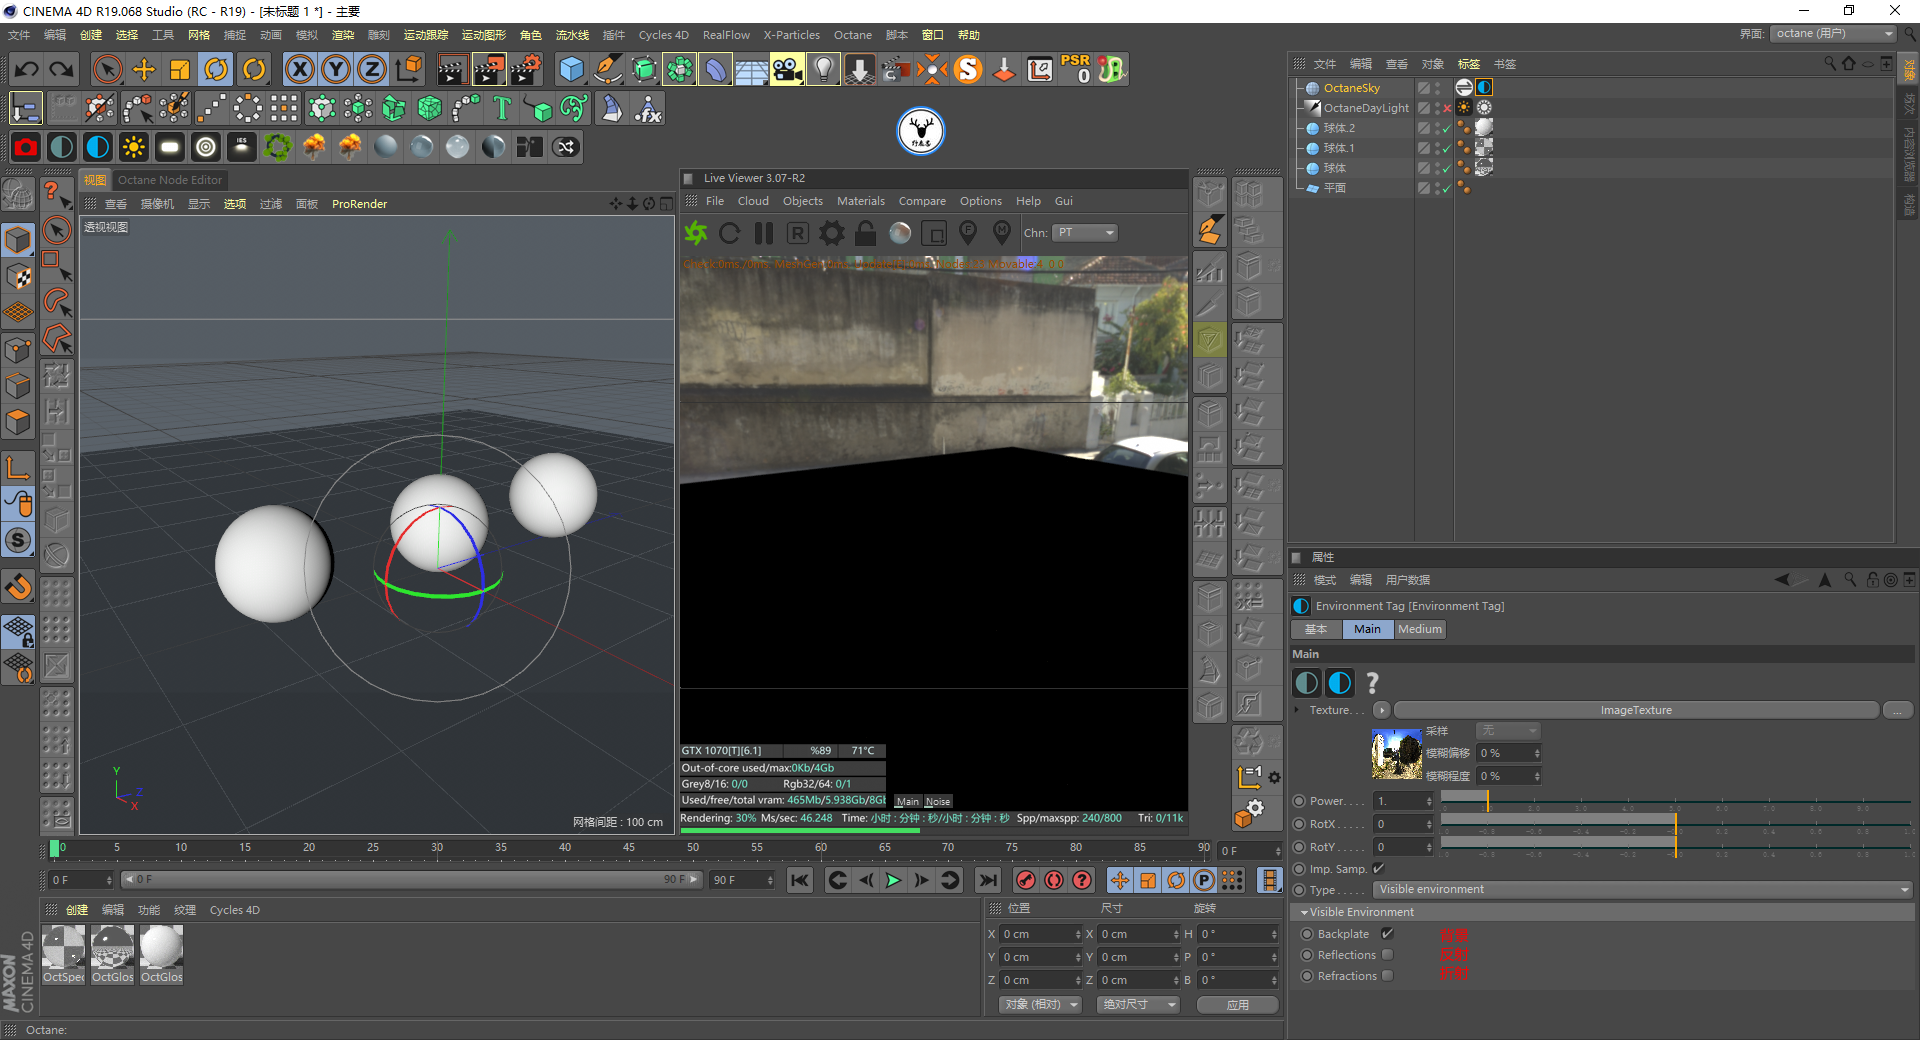This screenshot has height=1040, width=1920.
Task: Expand the Texture parameter triangle
Action: (x=1297, y=710)
